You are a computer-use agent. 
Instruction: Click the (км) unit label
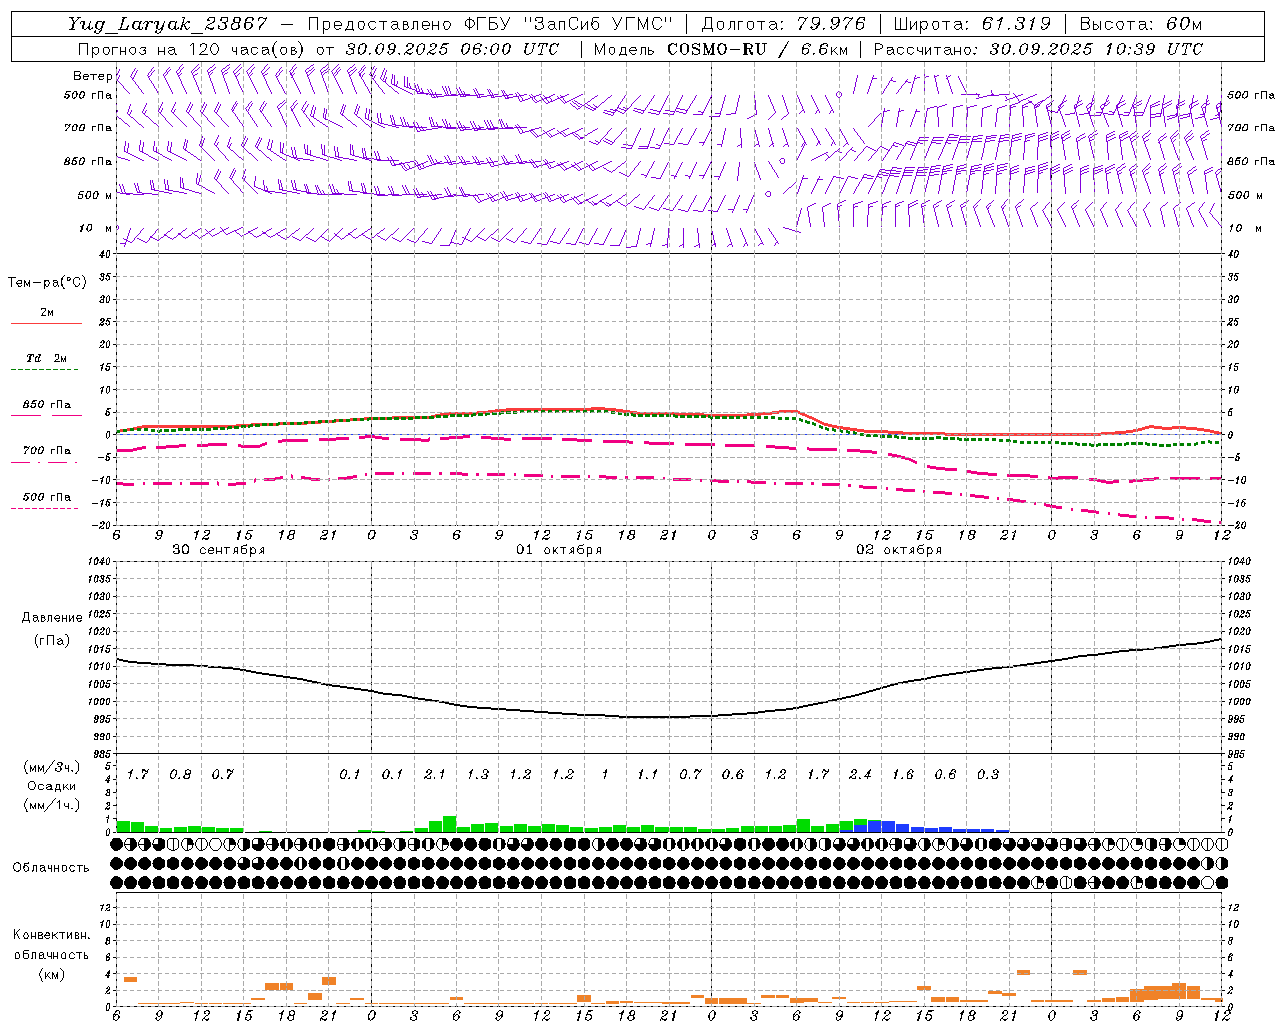tap(51, 974)
